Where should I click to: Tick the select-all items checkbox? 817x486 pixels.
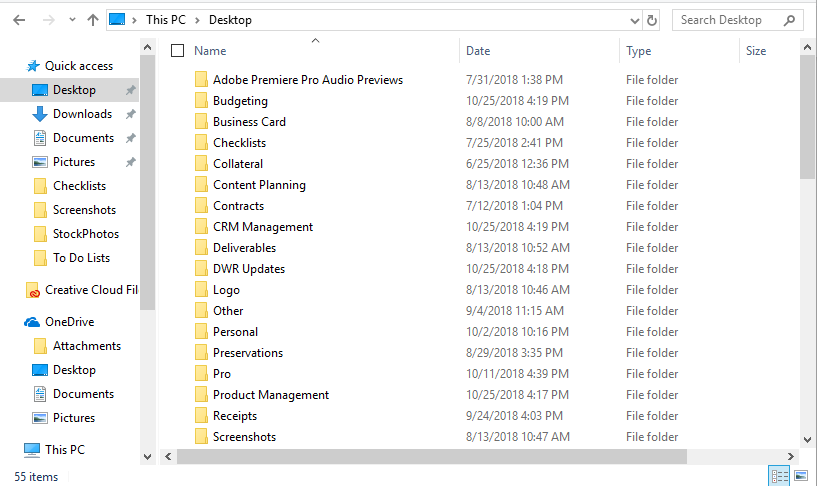(178, 51)
